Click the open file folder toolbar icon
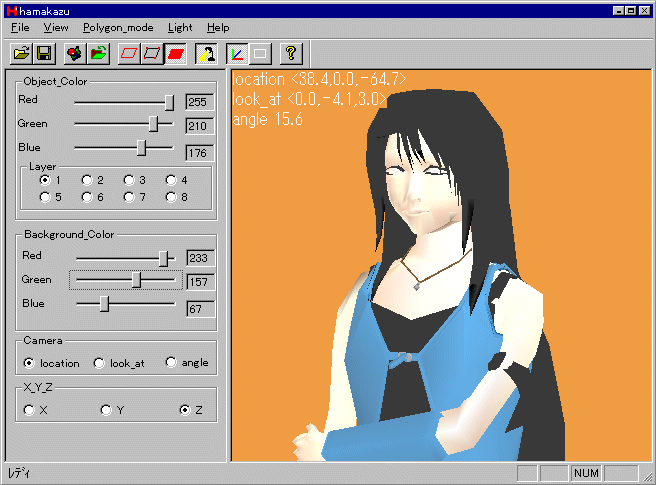Image resolution: width=656 pixels, height=485 pixels. point(21,54)
